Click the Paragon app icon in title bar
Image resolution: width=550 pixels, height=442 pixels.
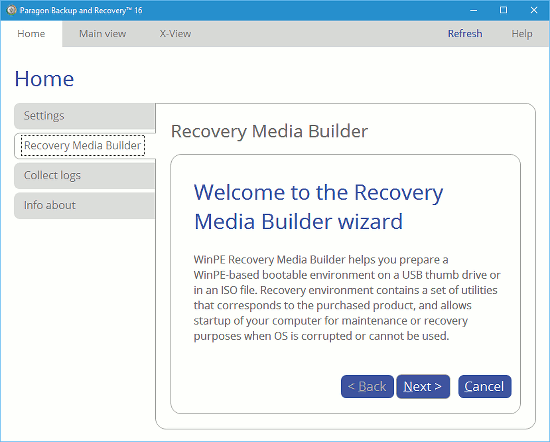click(12, 10)
